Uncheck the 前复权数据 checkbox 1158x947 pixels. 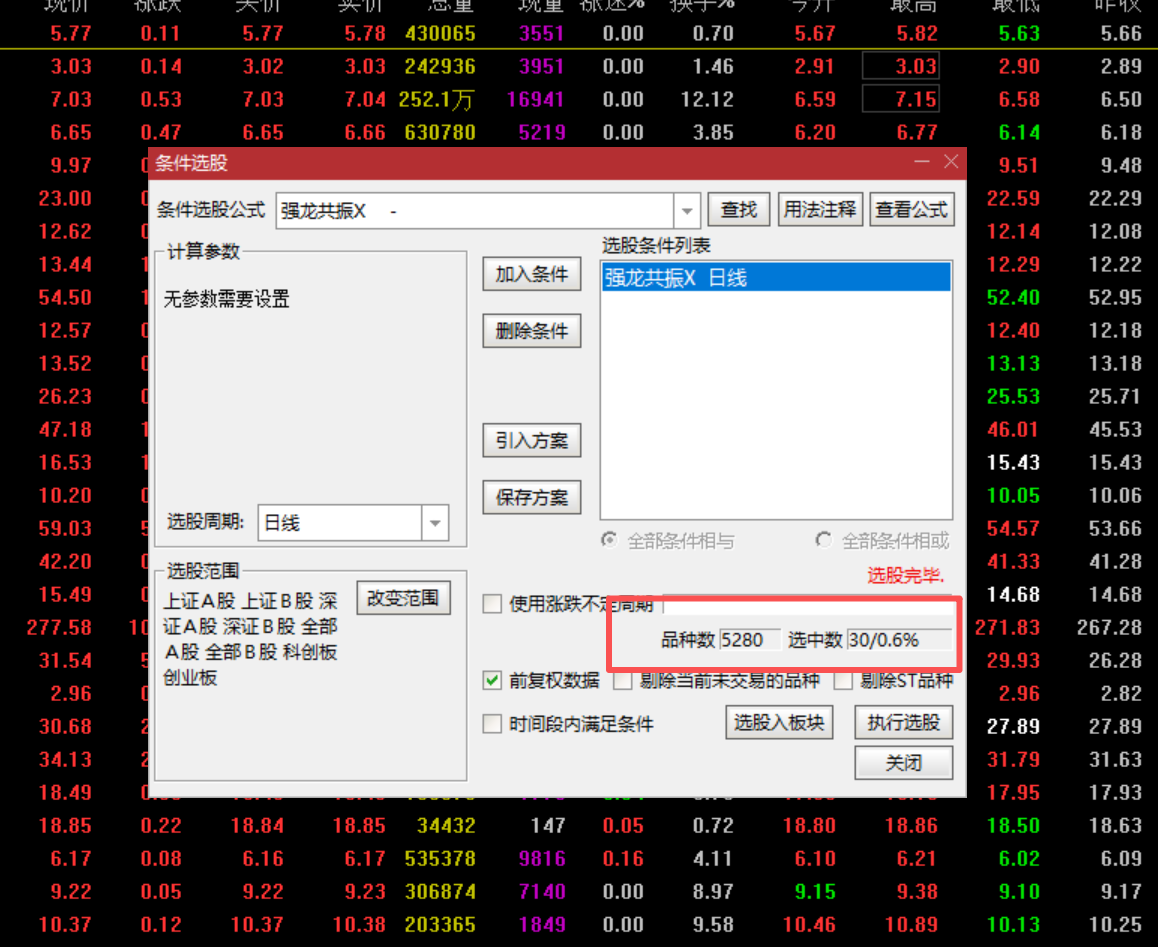pos(492,681)
